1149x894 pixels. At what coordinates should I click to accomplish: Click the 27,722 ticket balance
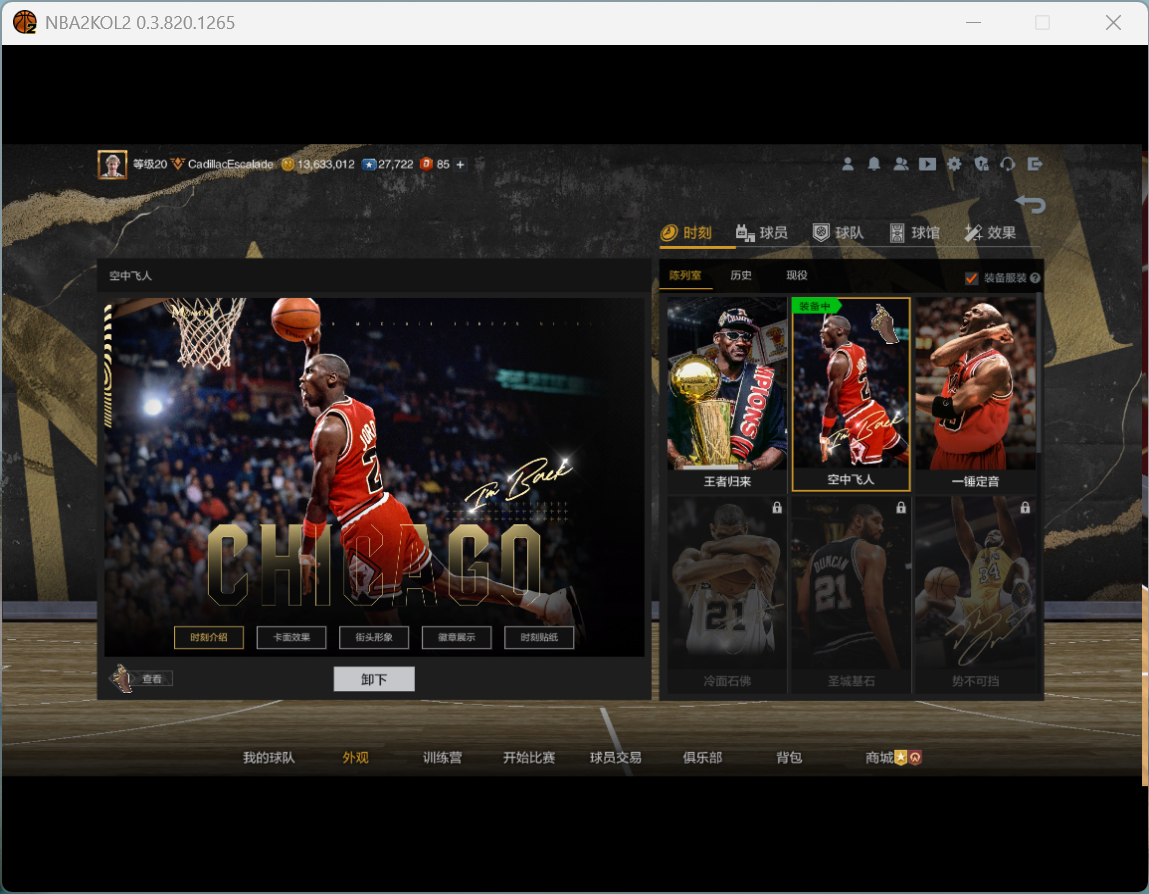pos(396,164)
